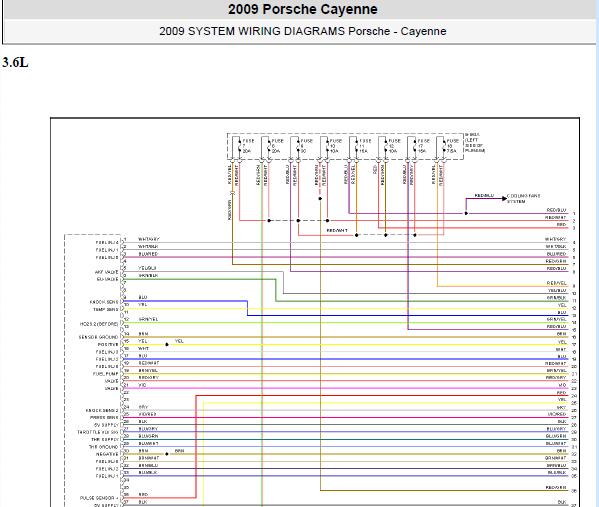Click the Knock Sens connector label
Screen dimensions: 599x507
(104, 302)
